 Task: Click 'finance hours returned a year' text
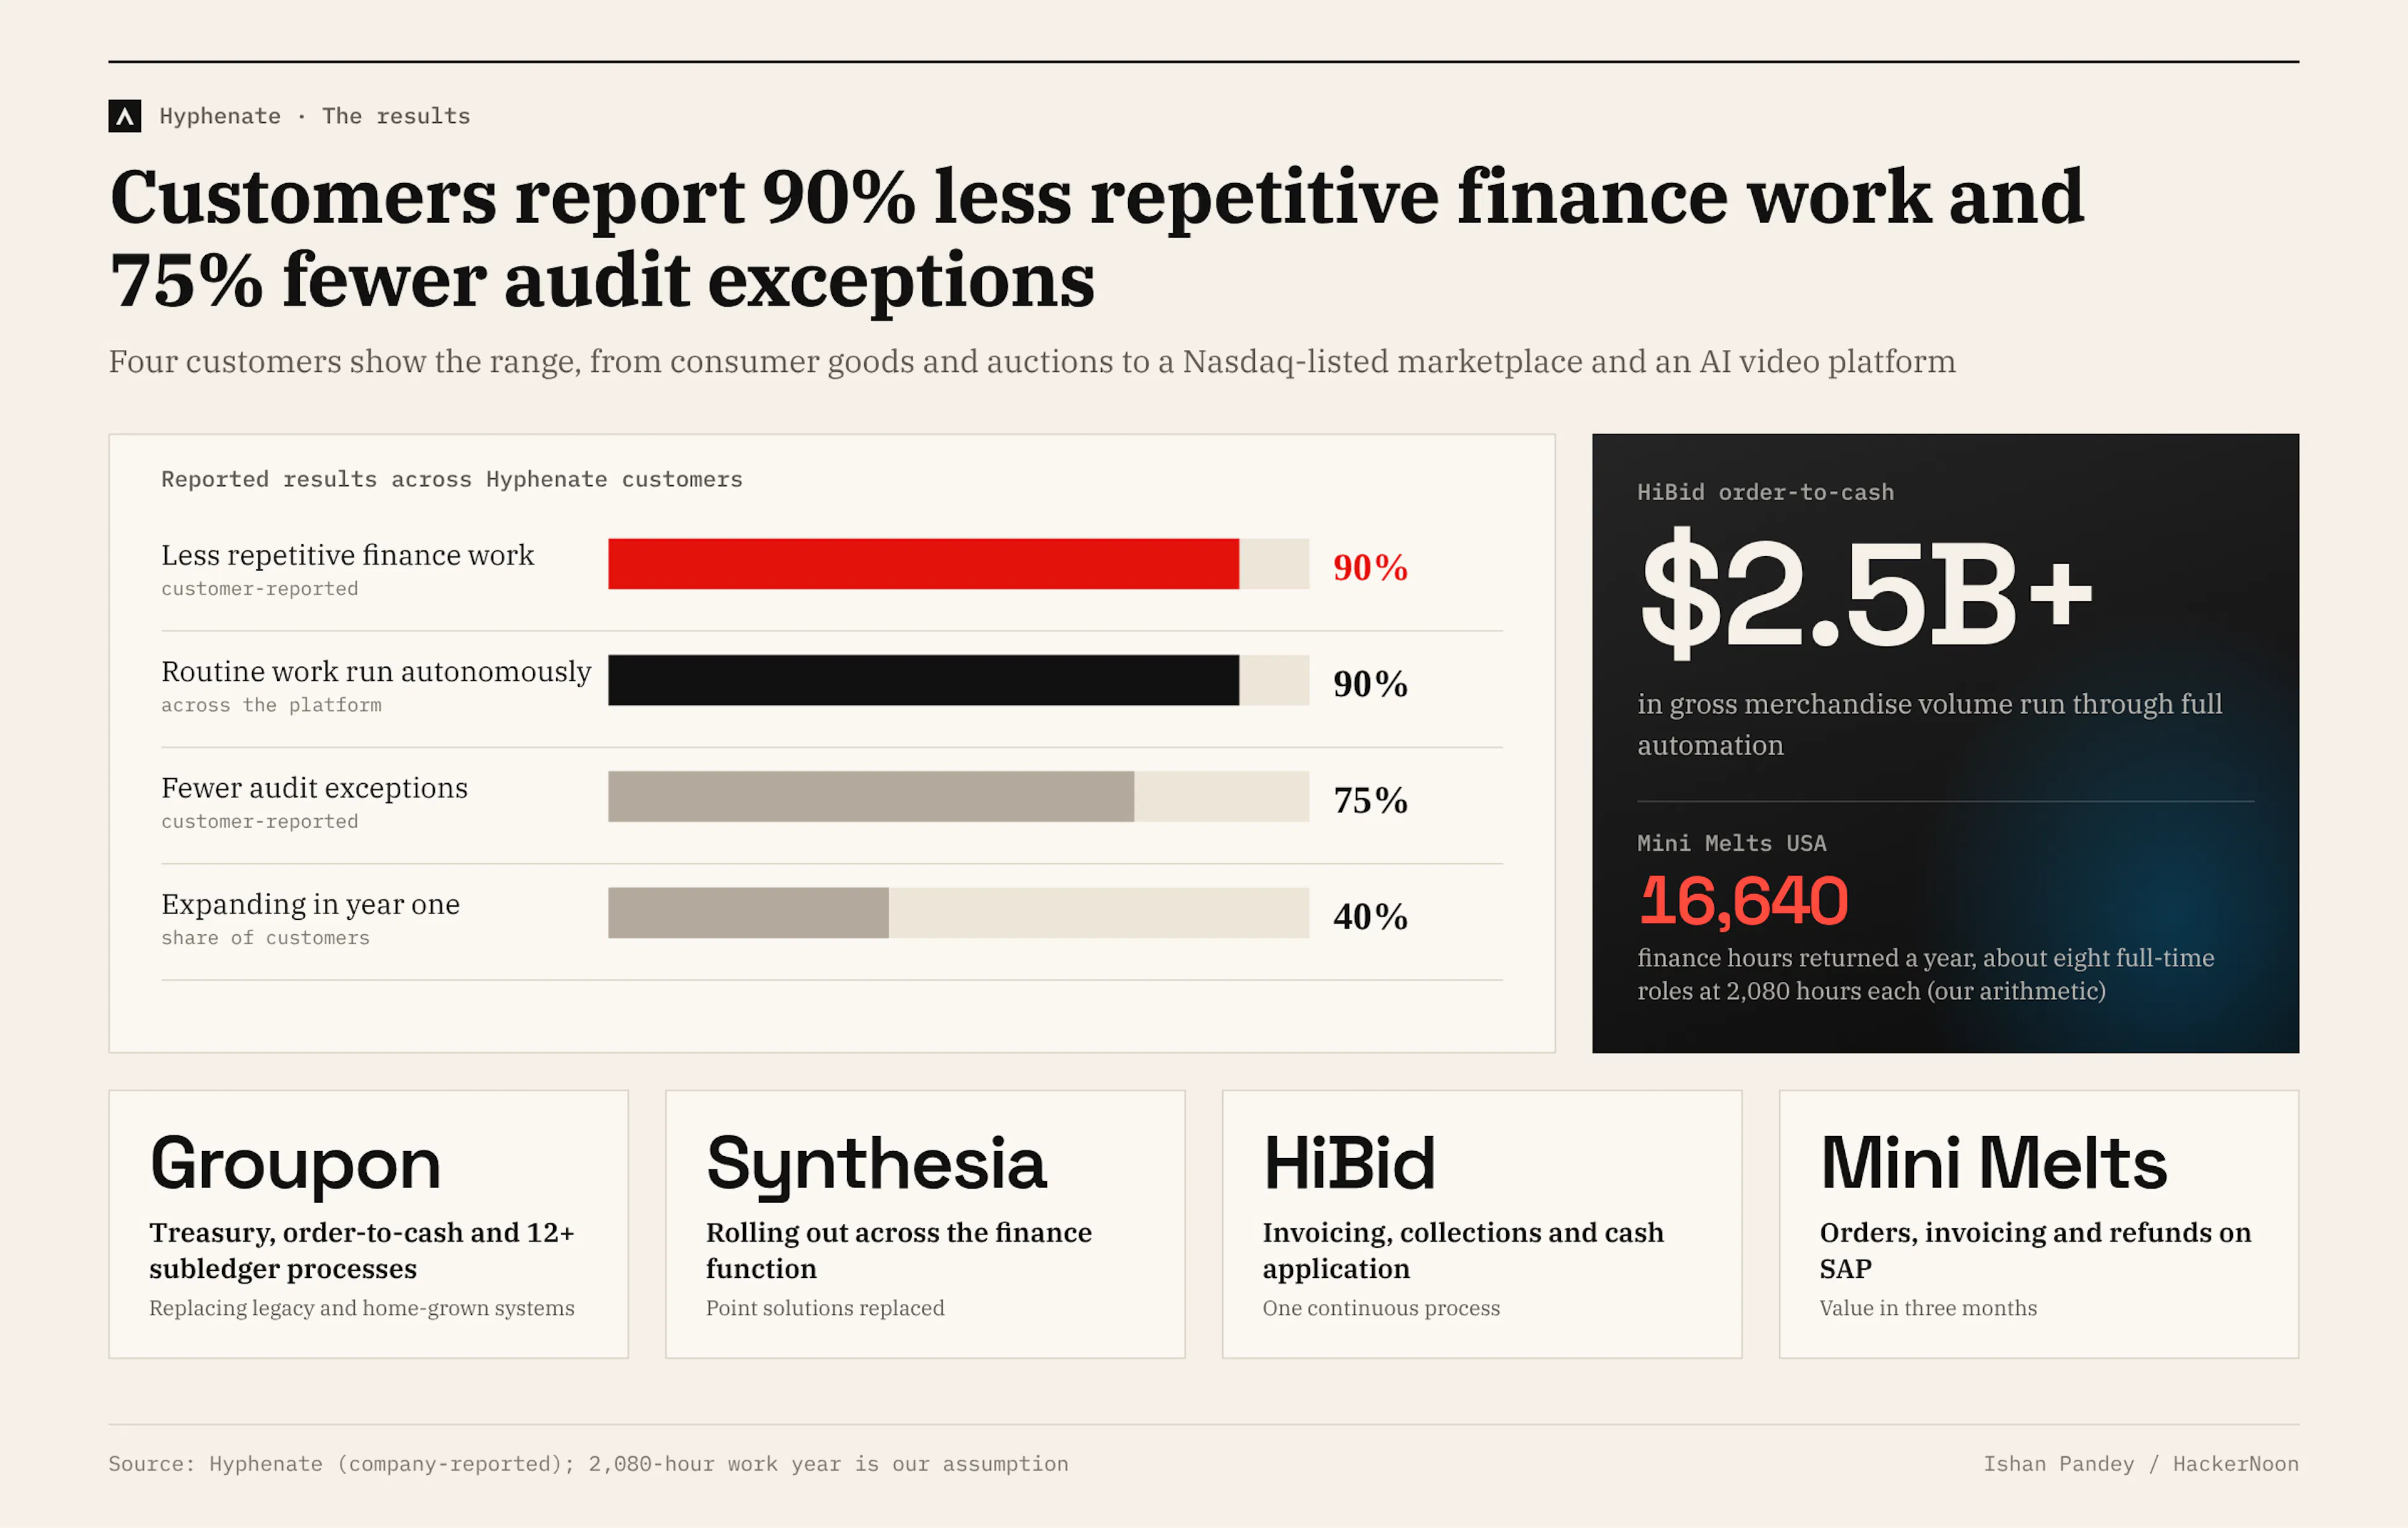[1925, 974]
